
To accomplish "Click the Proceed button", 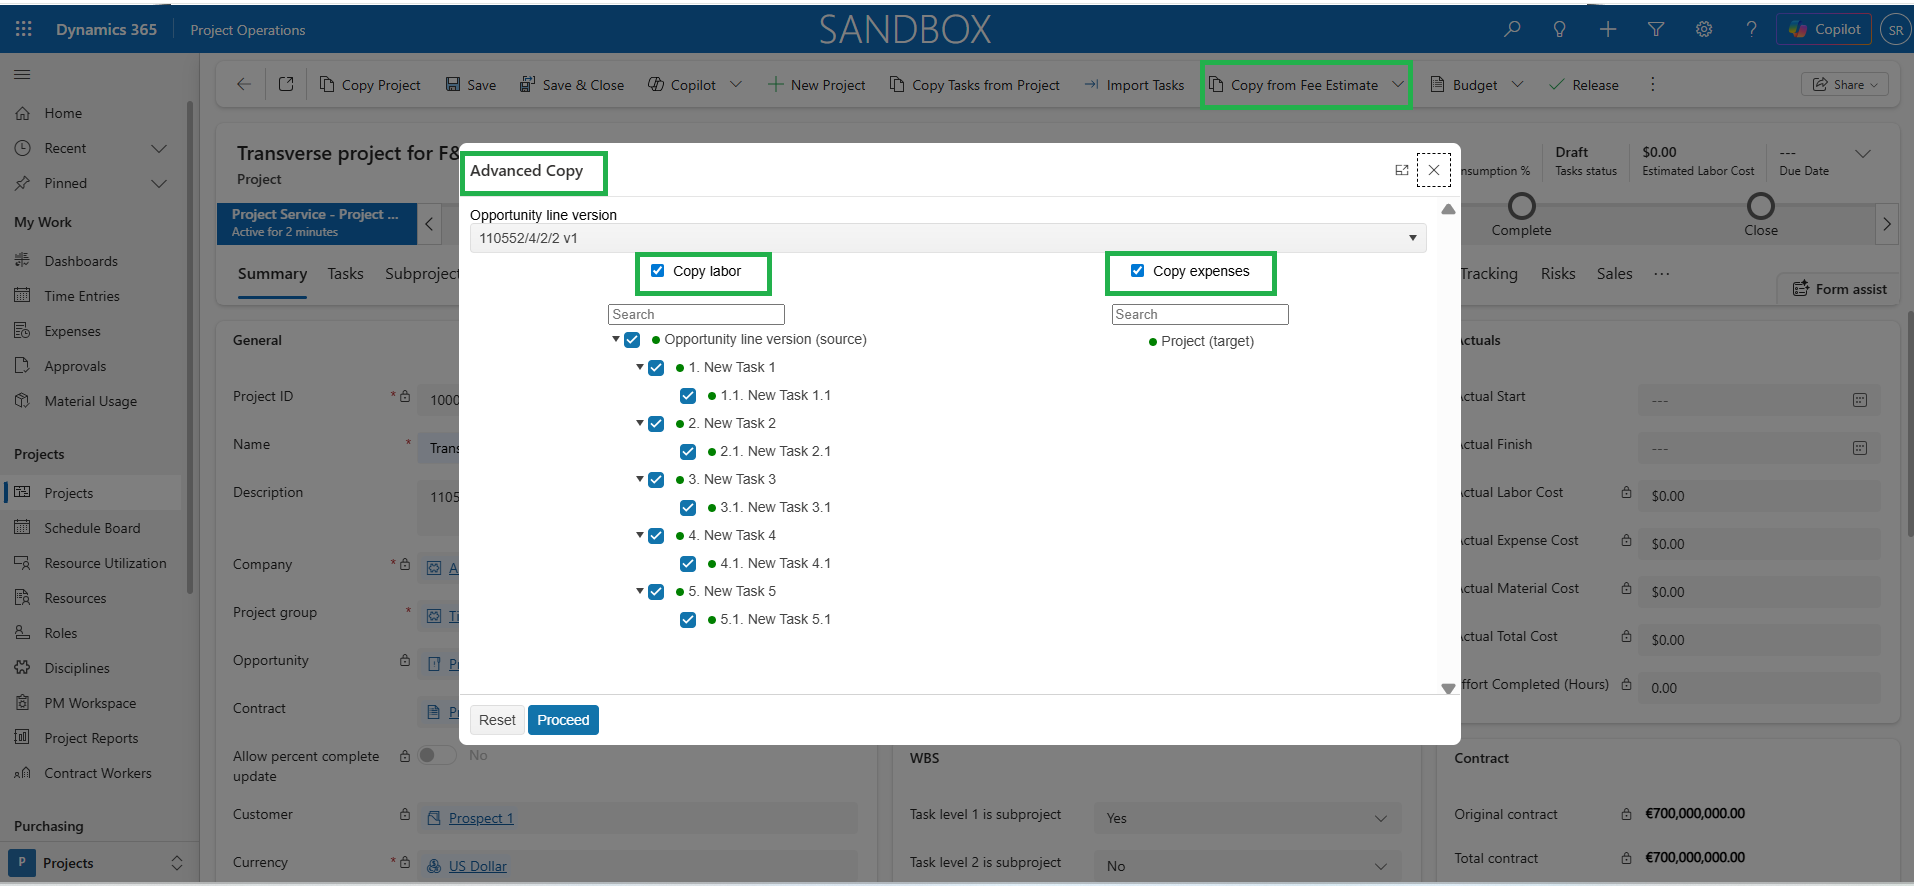I will point(563,720).
